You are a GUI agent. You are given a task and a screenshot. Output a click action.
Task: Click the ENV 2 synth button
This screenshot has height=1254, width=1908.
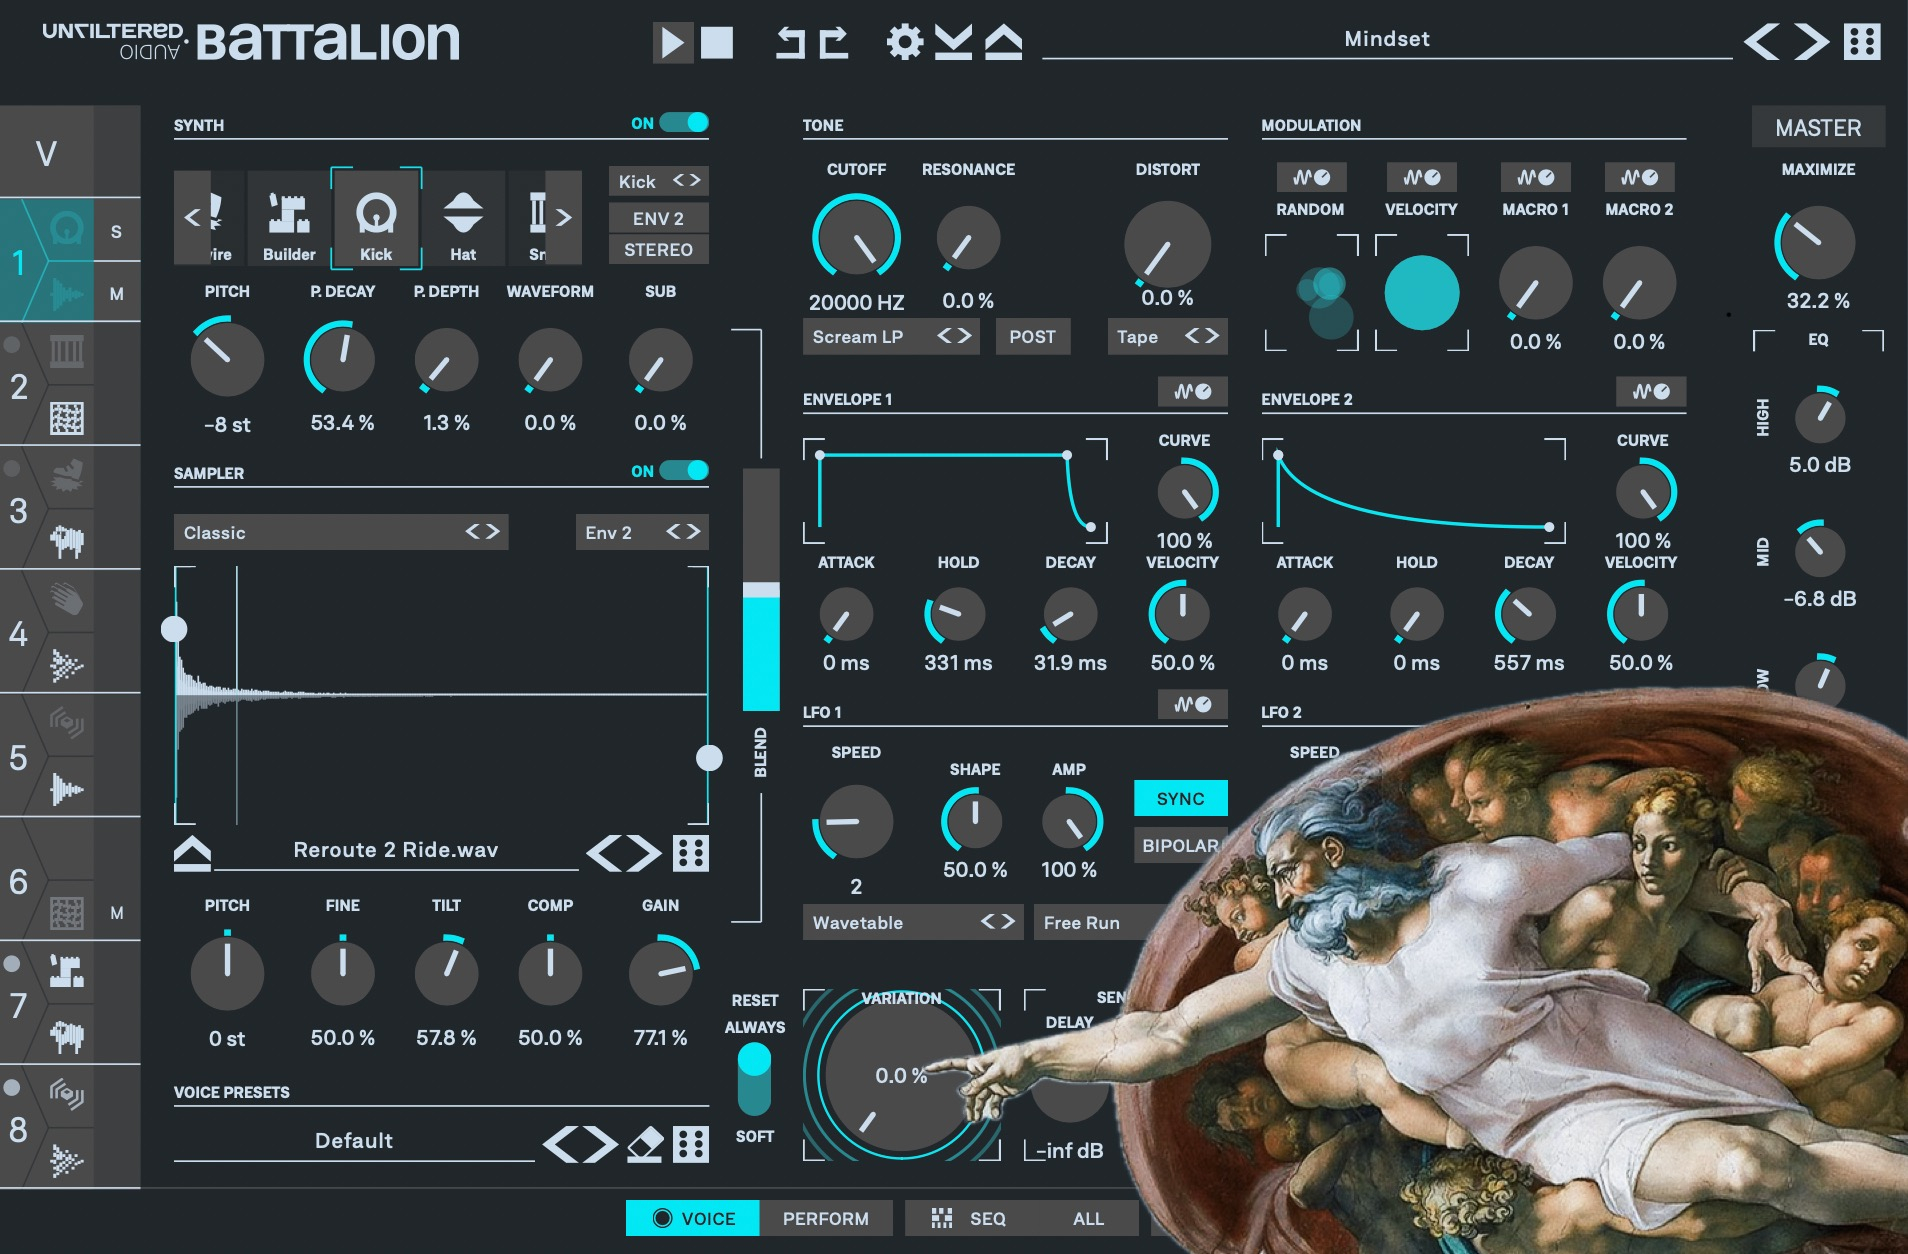coord(658,218)
